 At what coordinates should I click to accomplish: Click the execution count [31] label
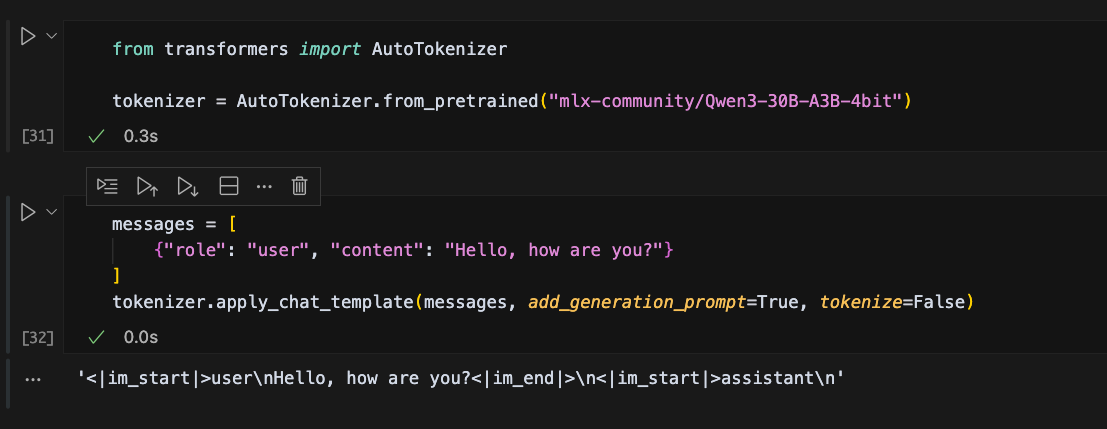pos(36,134)
